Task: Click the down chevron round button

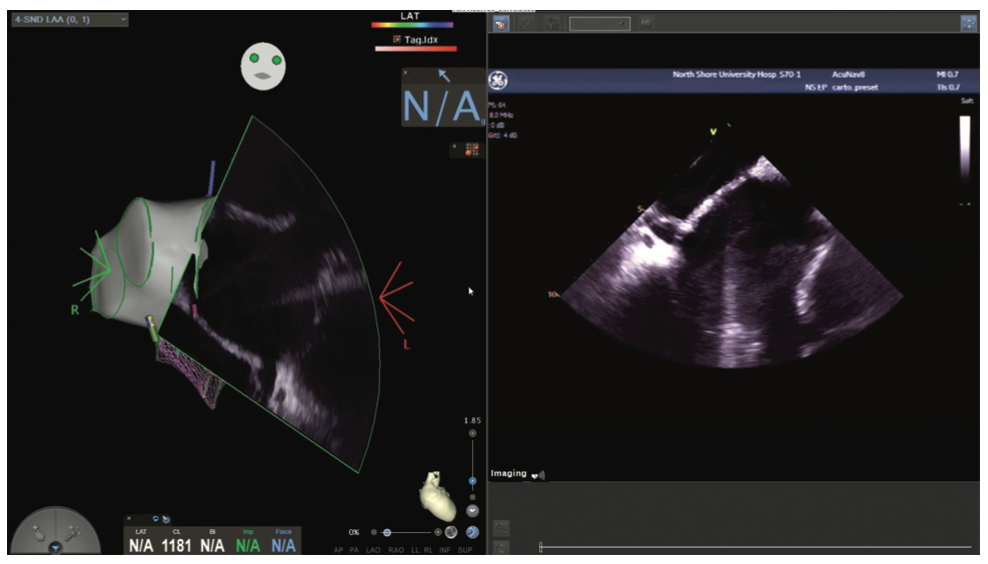Action: (472, 510)
